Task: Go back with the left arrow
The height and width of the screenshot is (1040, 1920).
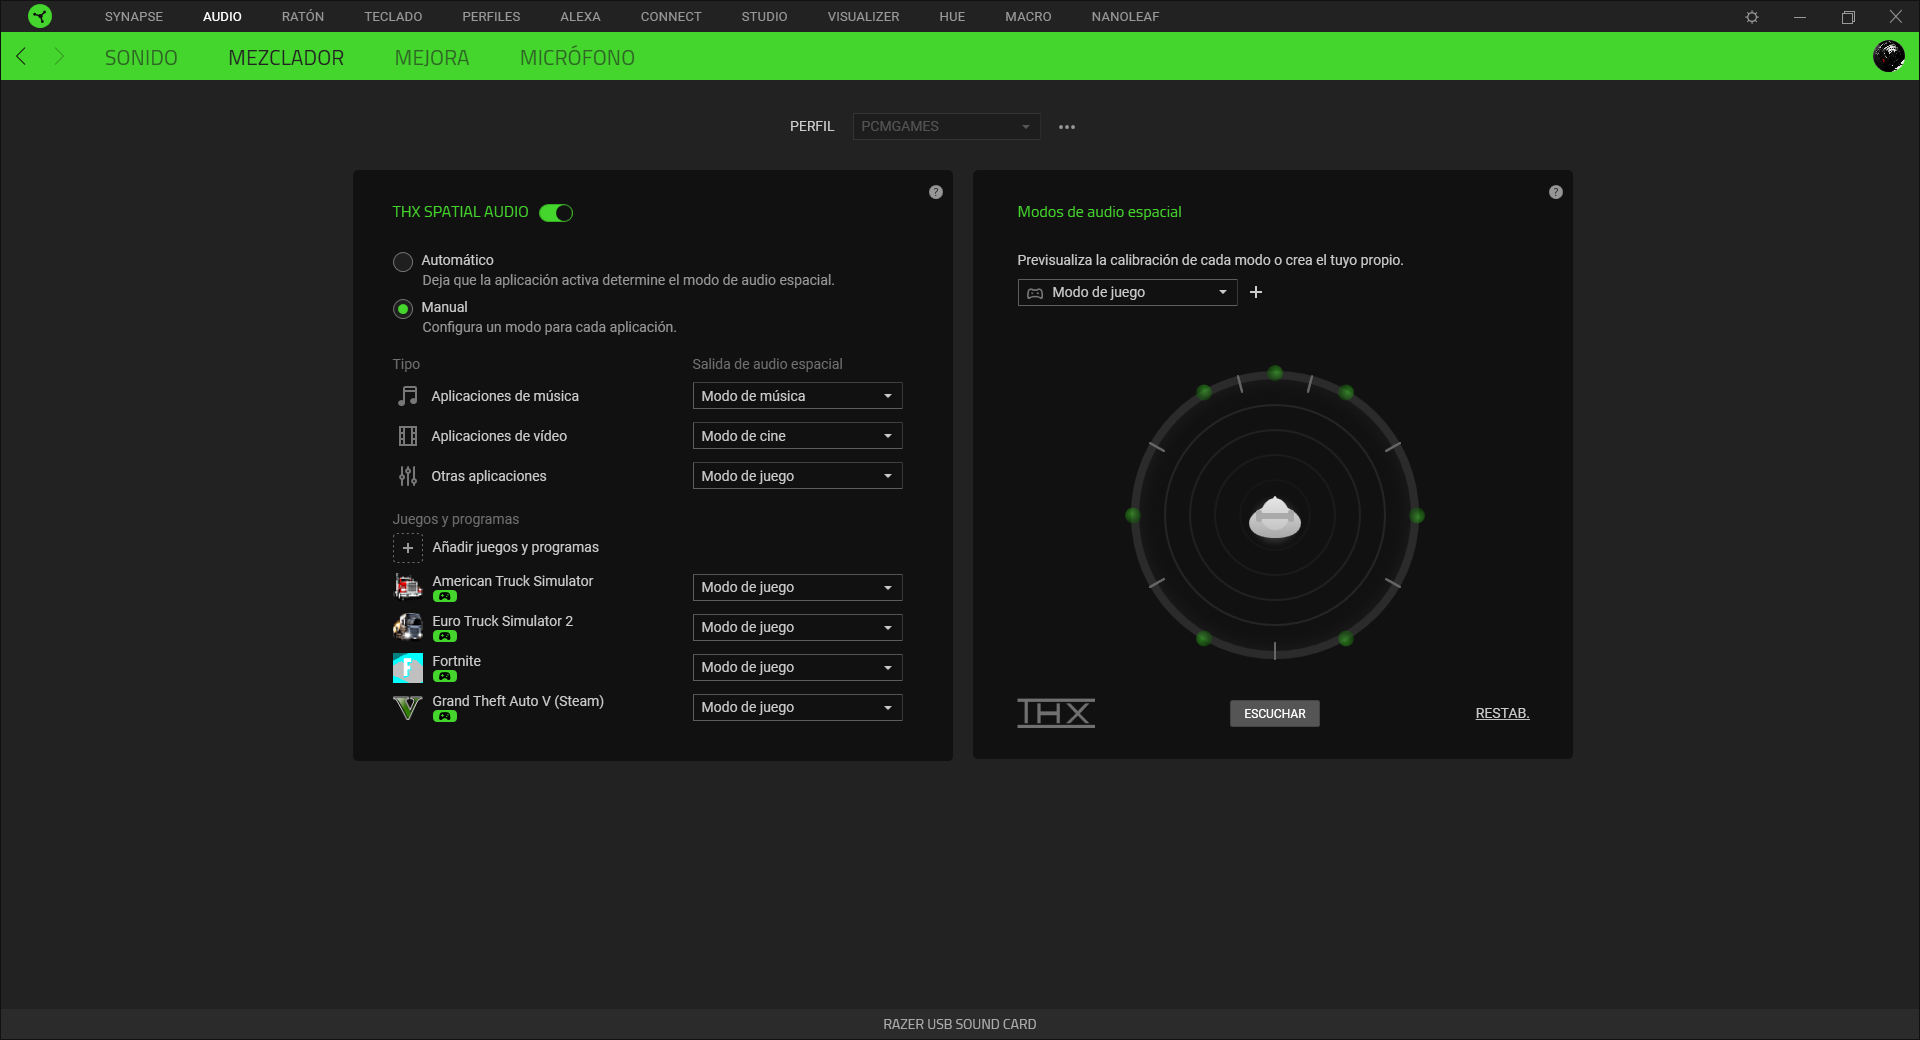Action: (x=21, y=56)
